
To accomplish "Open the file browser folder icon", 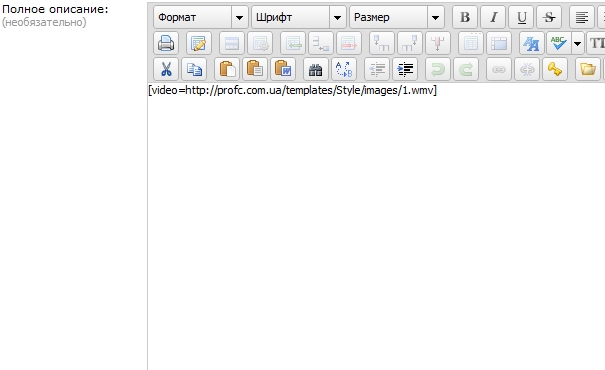I will (x=588, y=69).
